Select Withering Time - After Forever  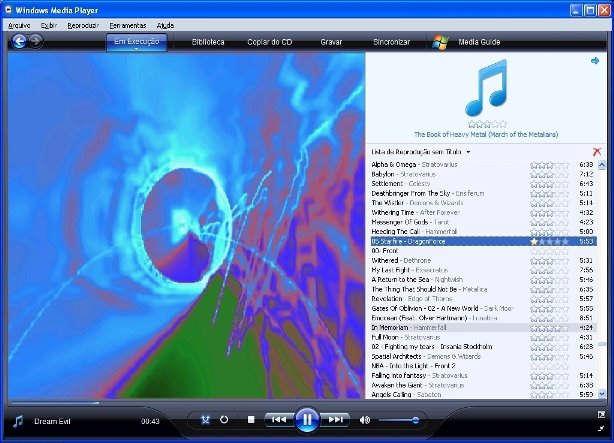click(x=484, y=213)
